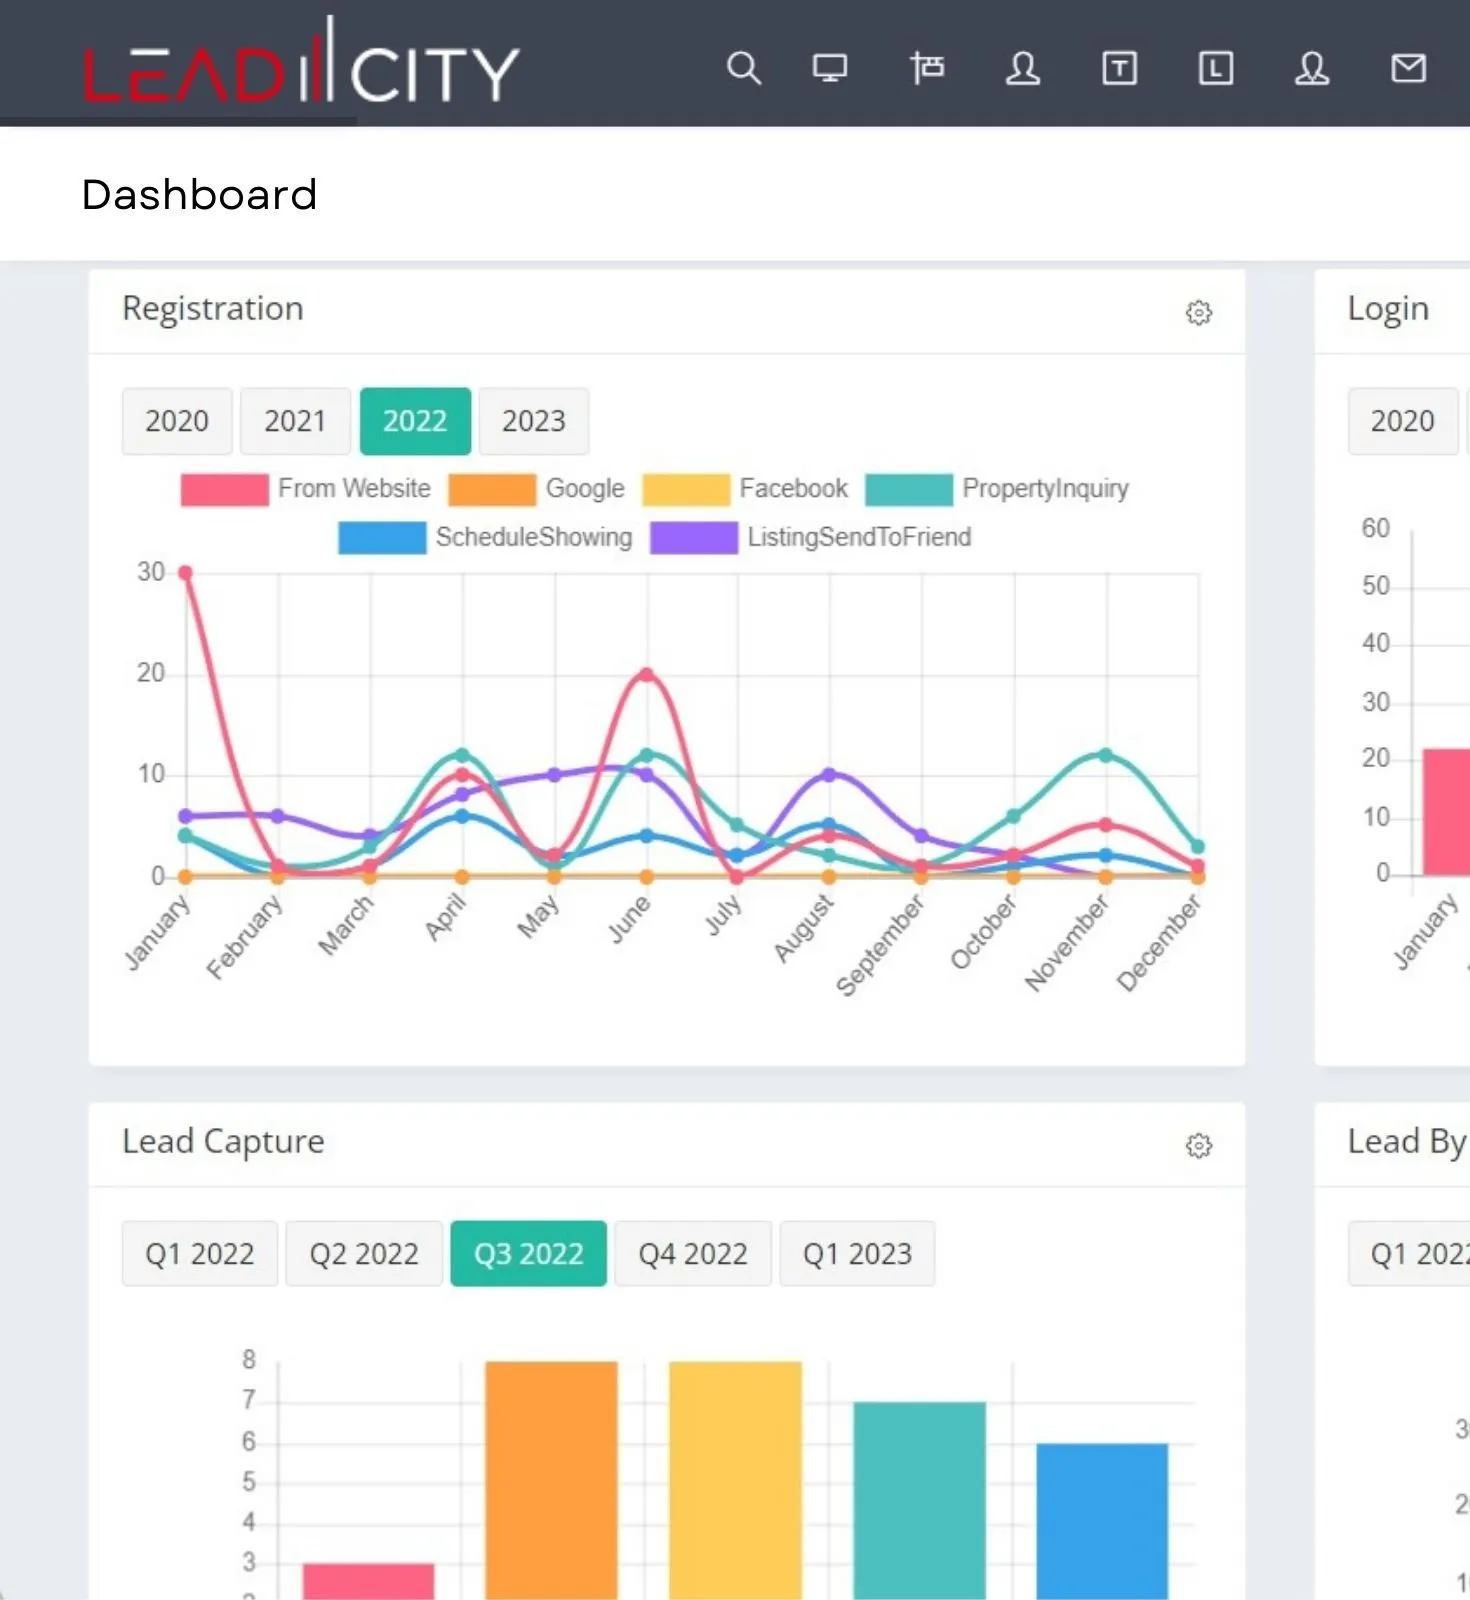Open Lead Capture settings gear

(x=1198, y=1146)
